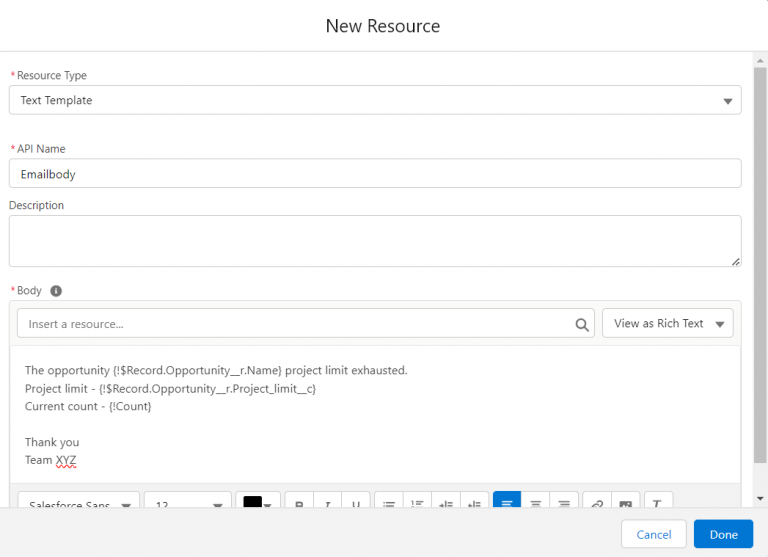Insert a numbered list

418,503
